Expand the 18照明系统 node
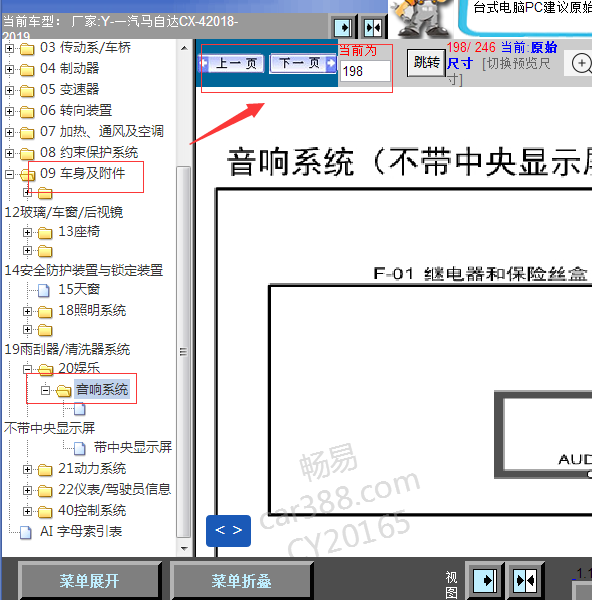This screenshot has height=600, width=592. (27, 311)
